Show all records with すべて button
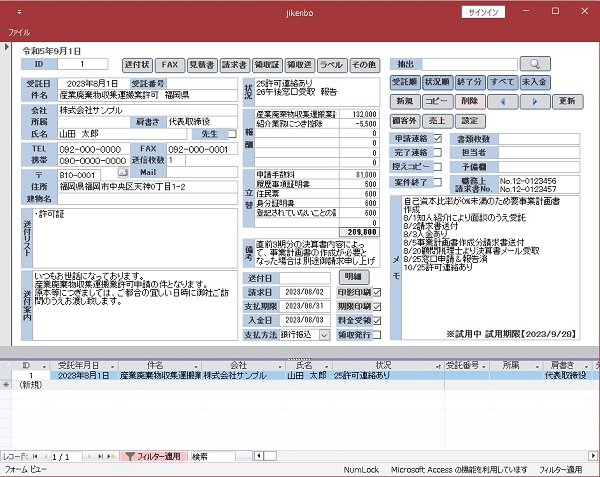 (502, 82)
